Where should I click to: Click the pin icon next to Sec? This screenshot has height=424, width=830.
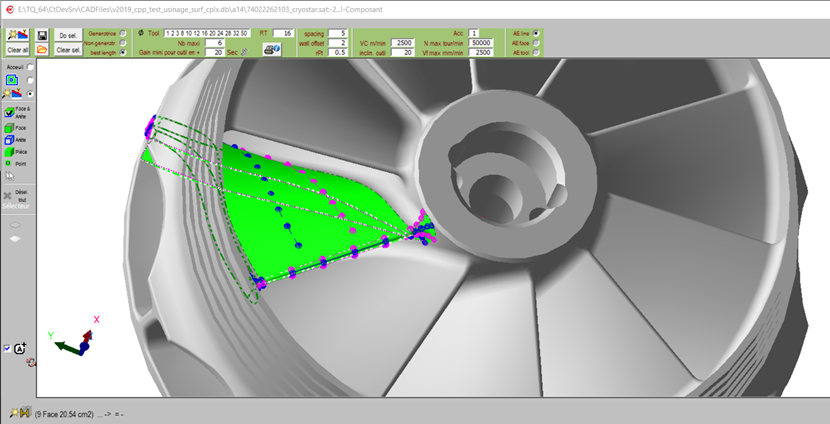point(245,52)
